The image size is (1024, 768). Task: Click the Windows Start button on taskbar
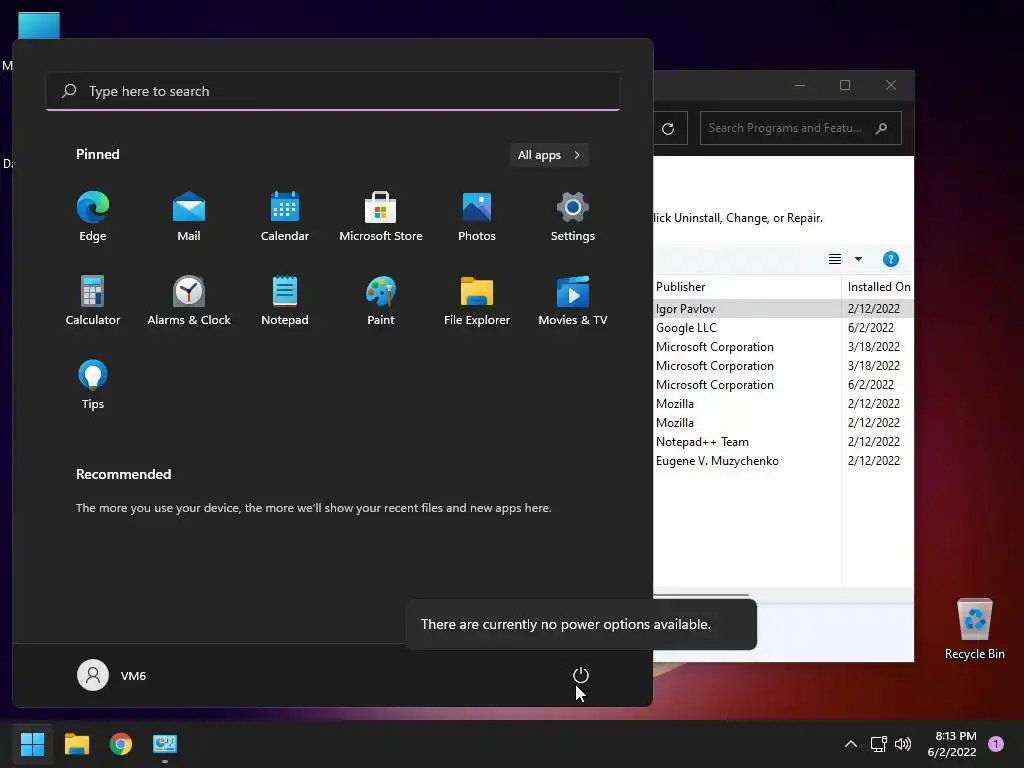[32, 744]
